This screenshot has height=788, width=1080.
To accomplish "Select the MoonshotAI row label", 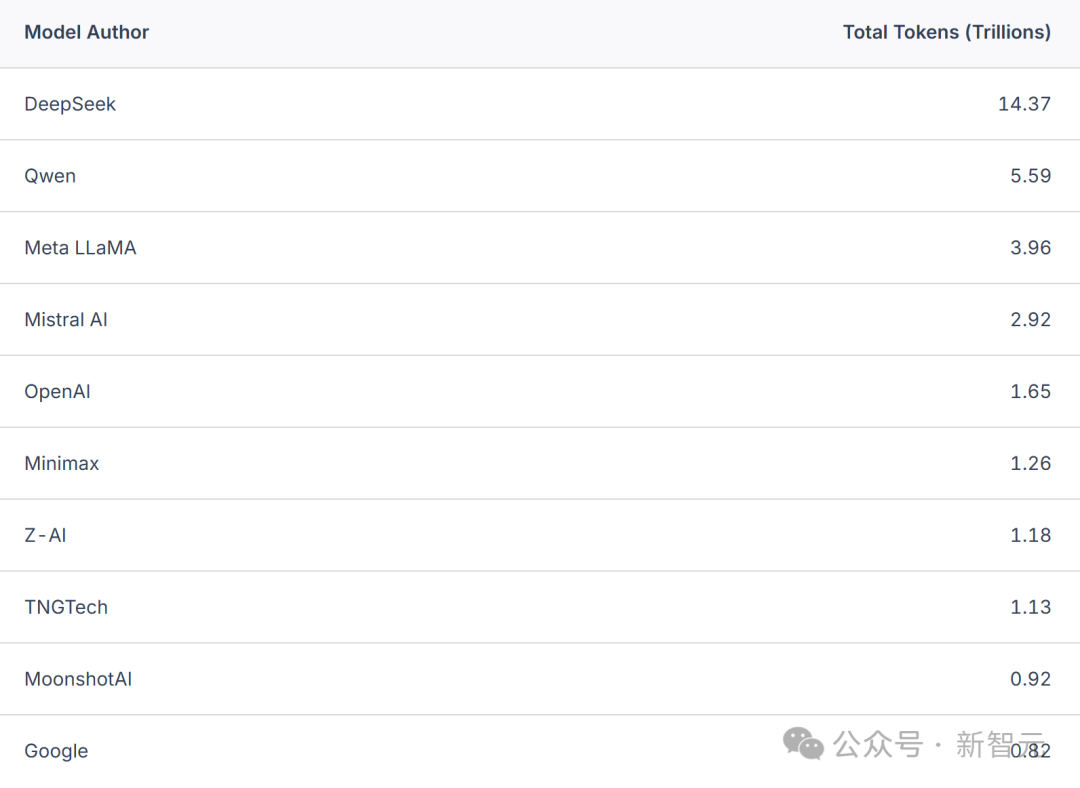I will click(x=78, y=679).
